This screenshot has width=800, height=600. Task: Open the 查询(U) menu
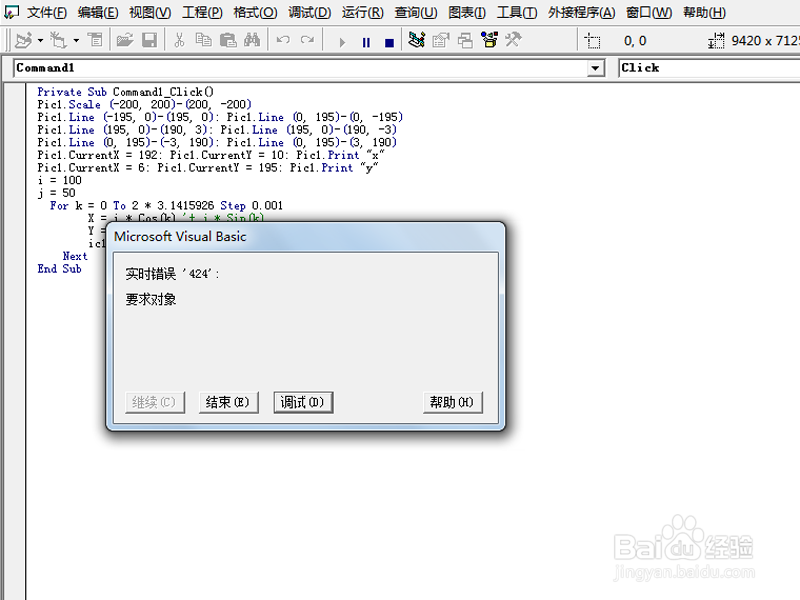(x=416, y=12)
